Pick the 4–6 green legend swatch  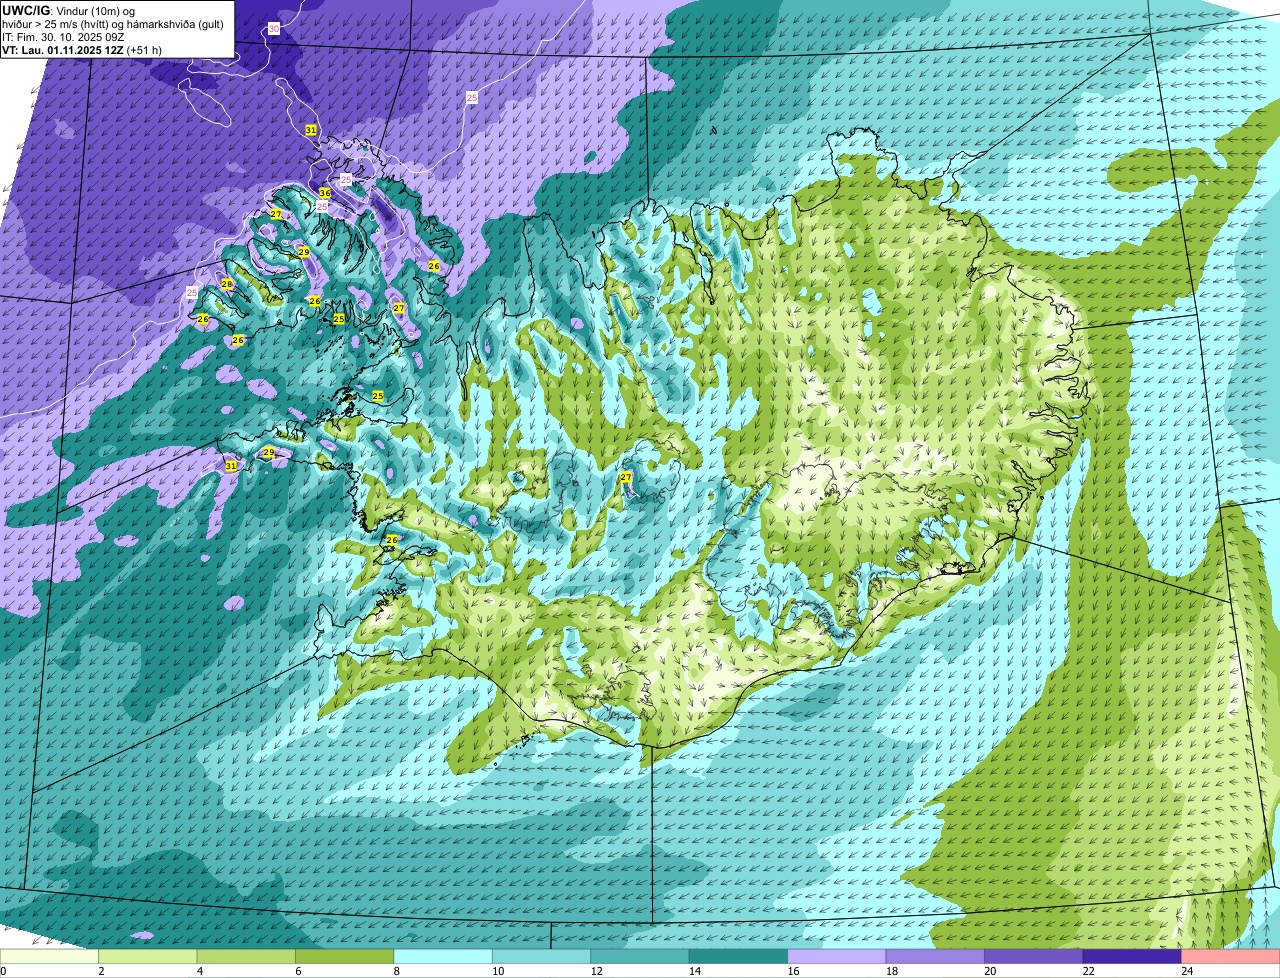coord(246,956)
